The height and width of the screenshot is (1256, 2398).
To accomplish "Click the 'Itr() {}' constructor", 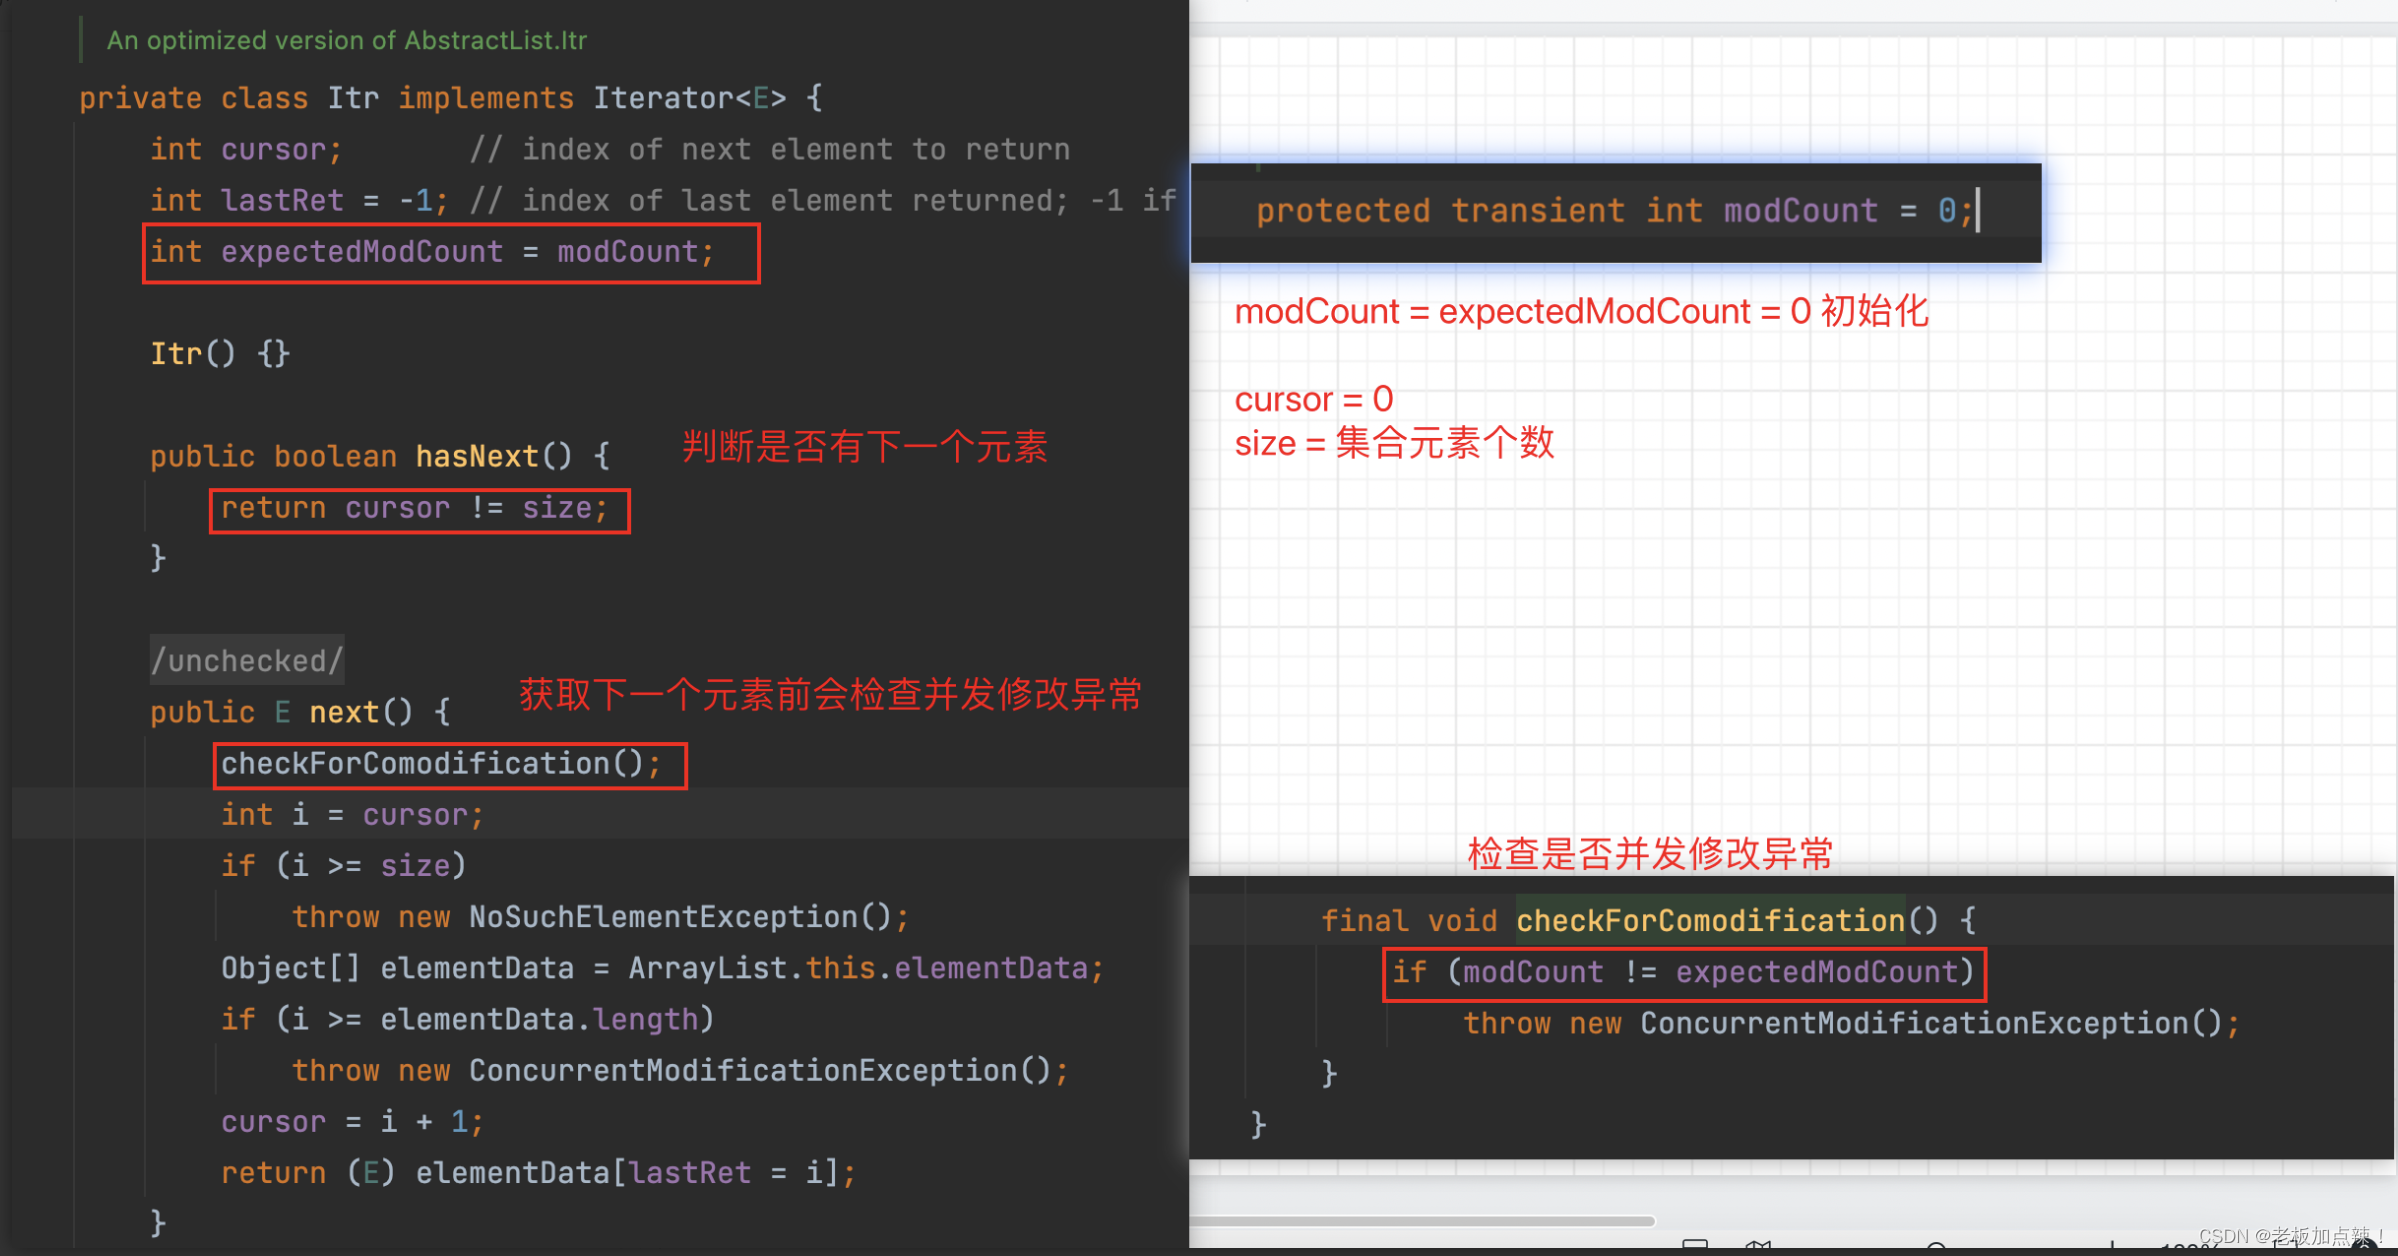I will (220, 354).
